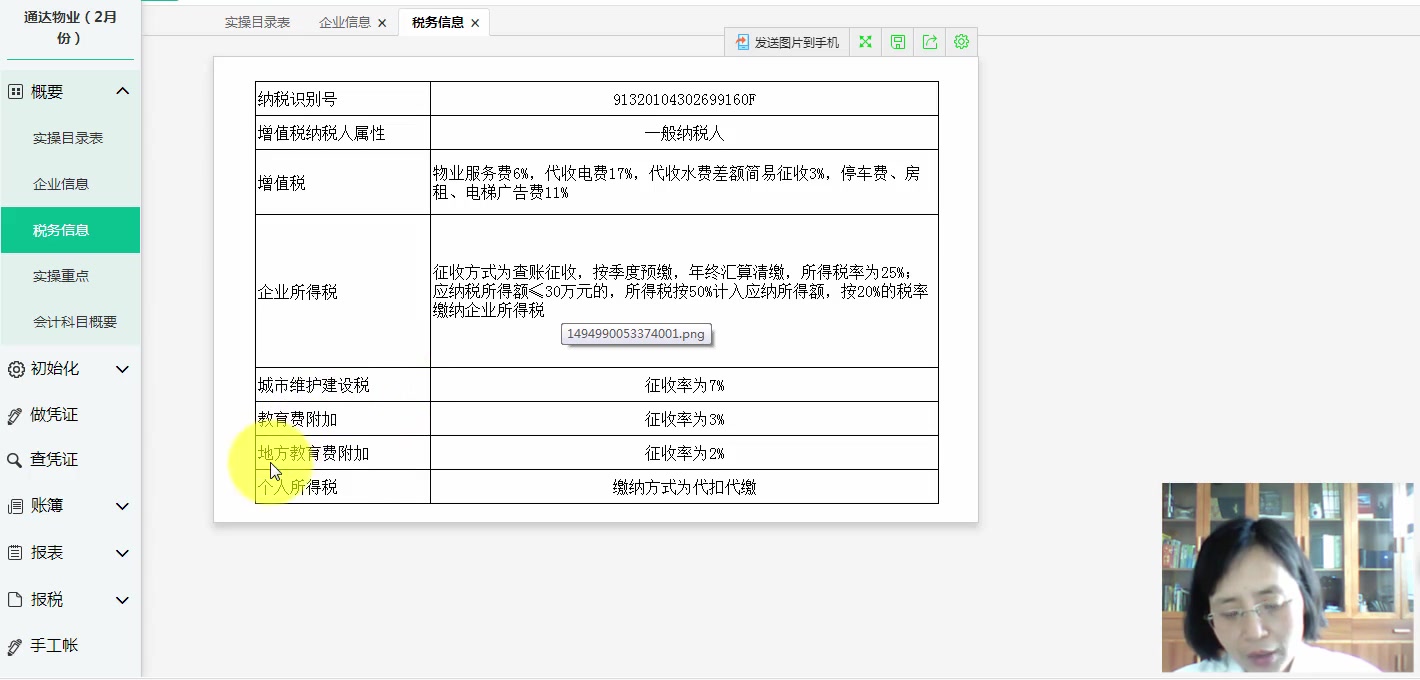Click the share/export icon in toolbar
The width and height of the screenshot is (1420, 680).
tap(929, 41)
